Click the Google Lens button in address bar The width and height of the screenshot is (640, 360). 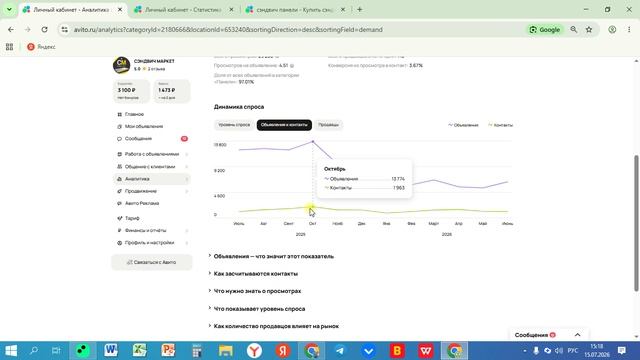click(544, 29)
